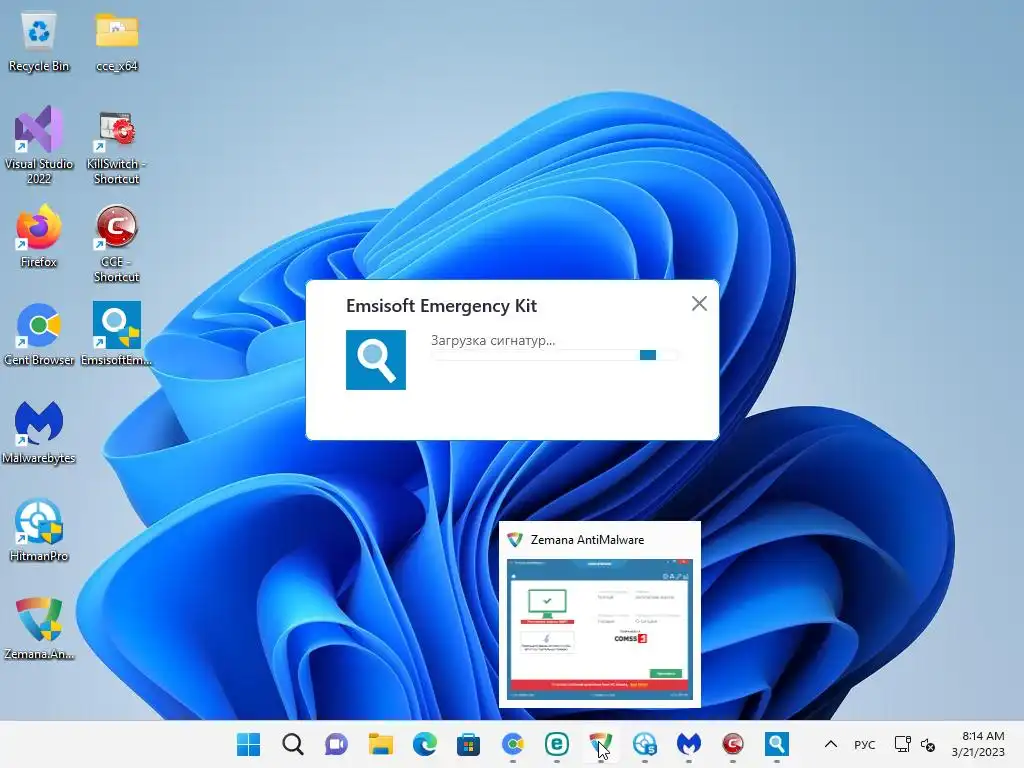The height and width of the screenshot is (768, 1024).
Task: Switch to HitmanPro in taskbar
Action: 645,744
